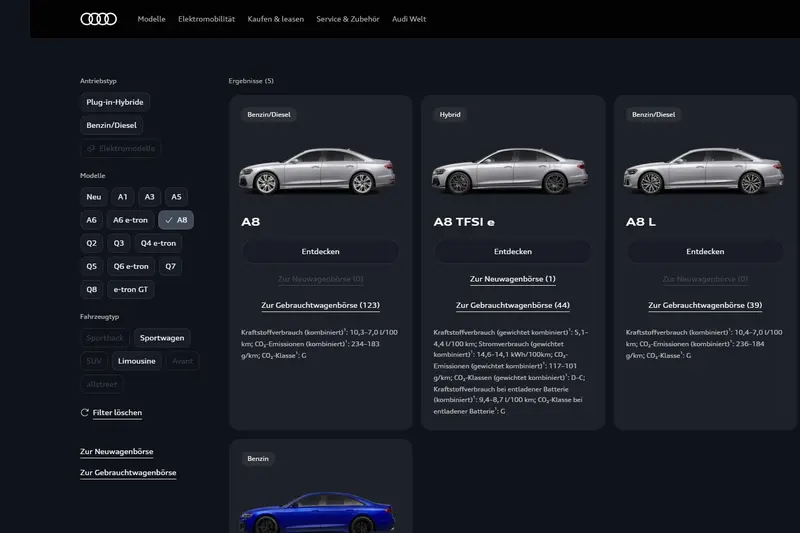This screenshot has height=533, width=800.
Task: Open the sidebar Zur Gebrauchtwagenbörse link
Action: (128, 472)
